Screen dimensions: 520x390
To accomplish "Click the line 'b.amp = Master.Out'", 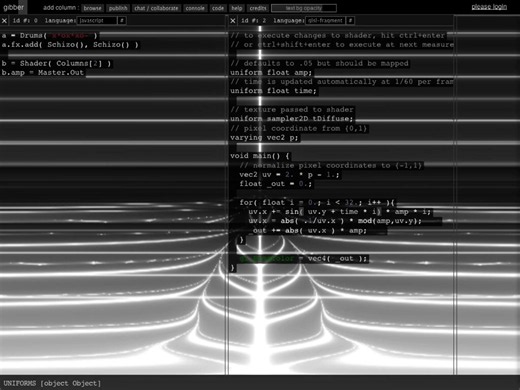I will click(43, 72).
